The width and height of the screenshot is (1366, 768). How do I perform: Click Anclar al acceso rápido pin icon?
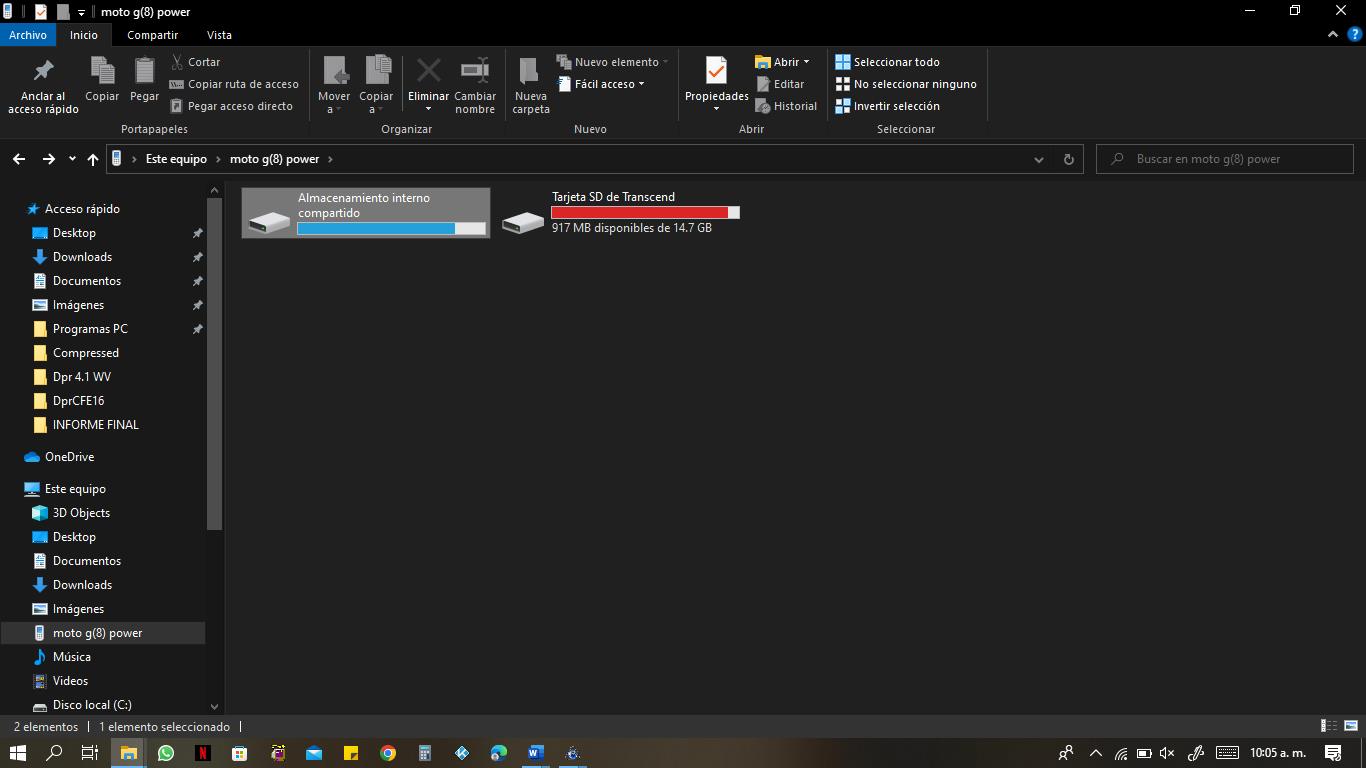[43, 72]
